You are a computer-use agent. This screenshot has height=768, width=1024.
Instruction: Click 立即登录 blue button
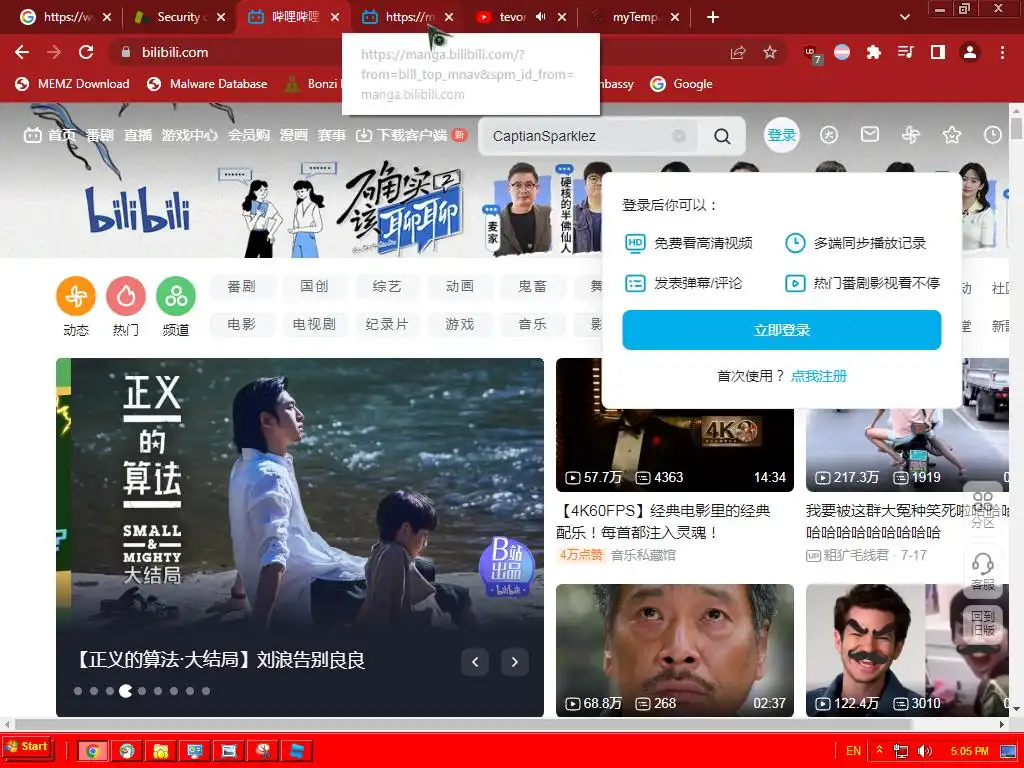pyautogui.click(x=782, y=330)
